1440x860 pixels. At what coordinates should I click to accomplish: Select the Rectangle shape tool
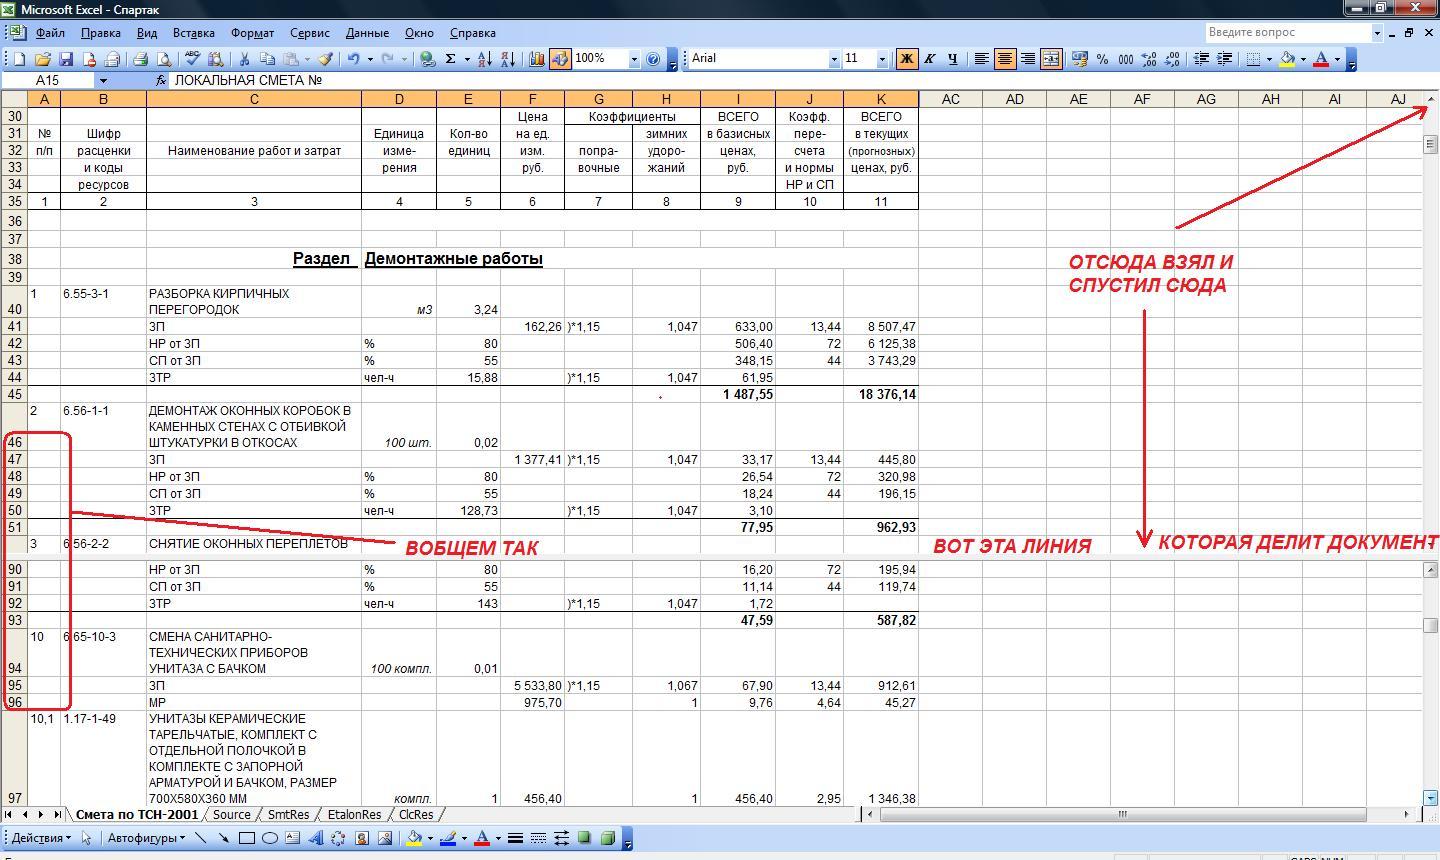(x=247, y=838)
